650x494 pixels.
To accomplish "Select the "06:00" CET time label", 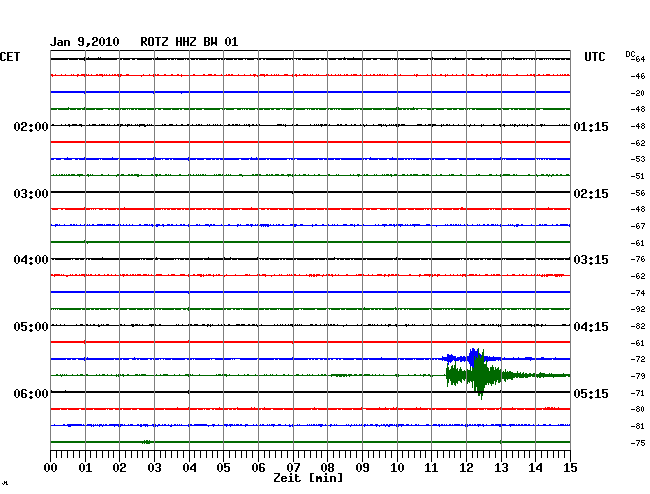I will tap(31, 393).
